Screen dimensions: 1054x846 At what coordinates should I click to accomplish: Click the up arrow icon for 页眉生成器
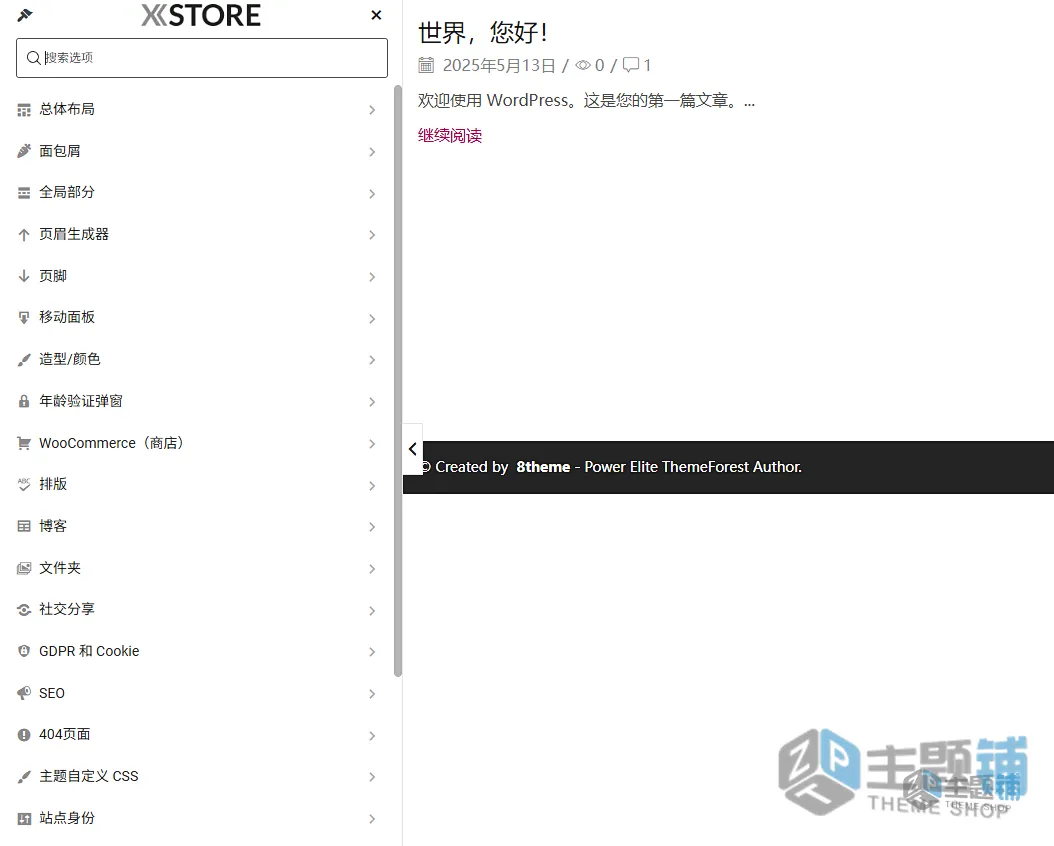pos(24,235)
